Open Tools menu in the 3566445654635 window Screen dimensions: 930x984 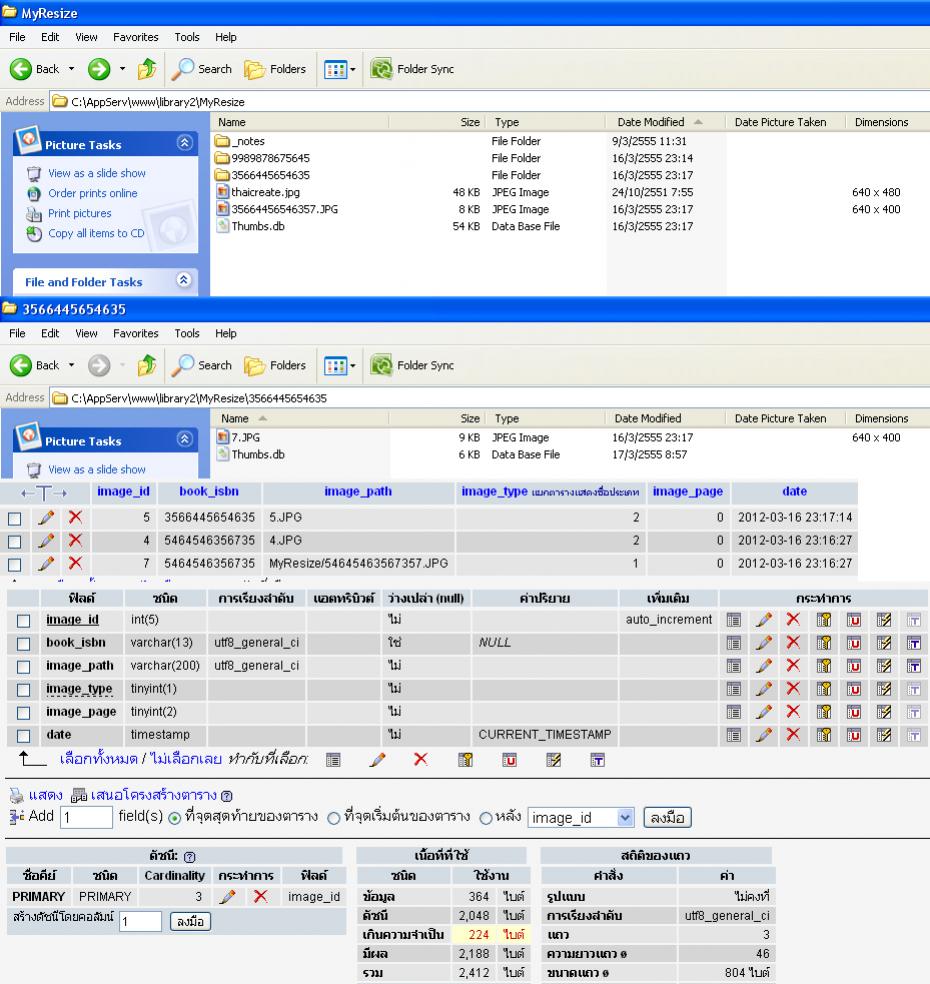(x=186, y=333)
